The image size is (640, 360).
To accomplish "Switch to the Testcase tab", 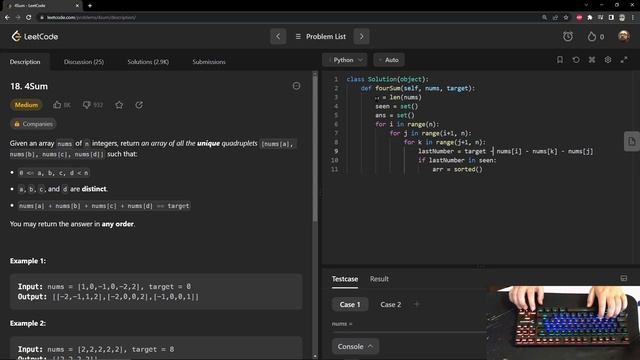I will click(345, 279).
